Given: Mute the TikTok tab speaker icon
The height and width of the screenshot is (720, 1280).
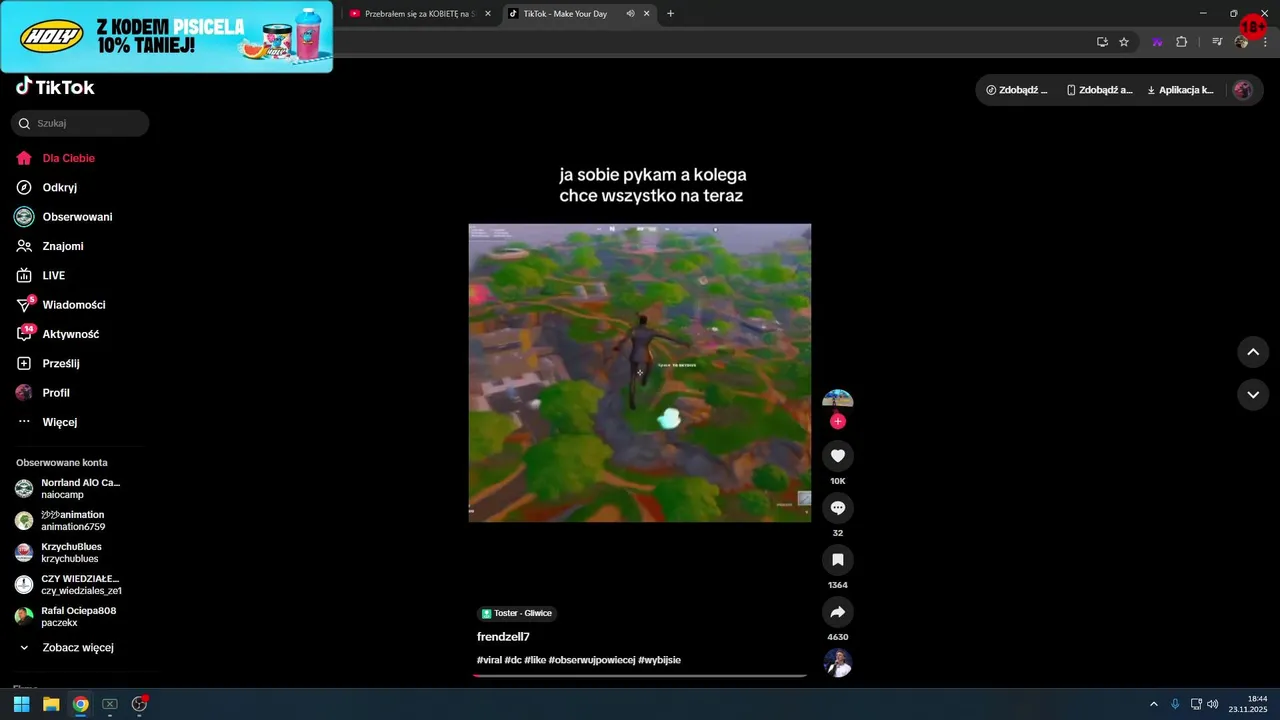Looking at the screenshot, I should click(631, 14).
